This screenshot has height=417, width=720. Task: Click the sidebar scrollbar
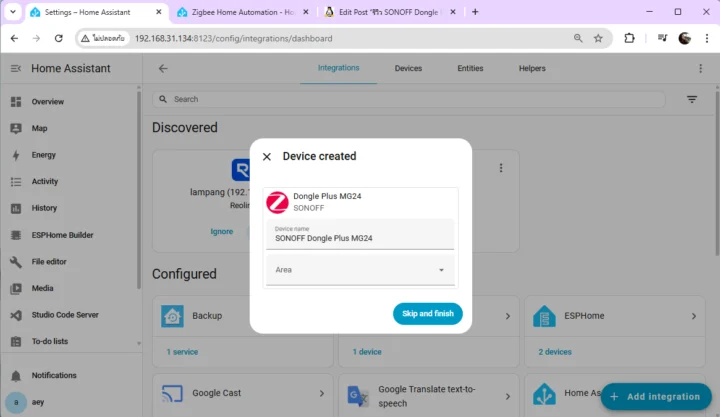click(x=139, y=189)
